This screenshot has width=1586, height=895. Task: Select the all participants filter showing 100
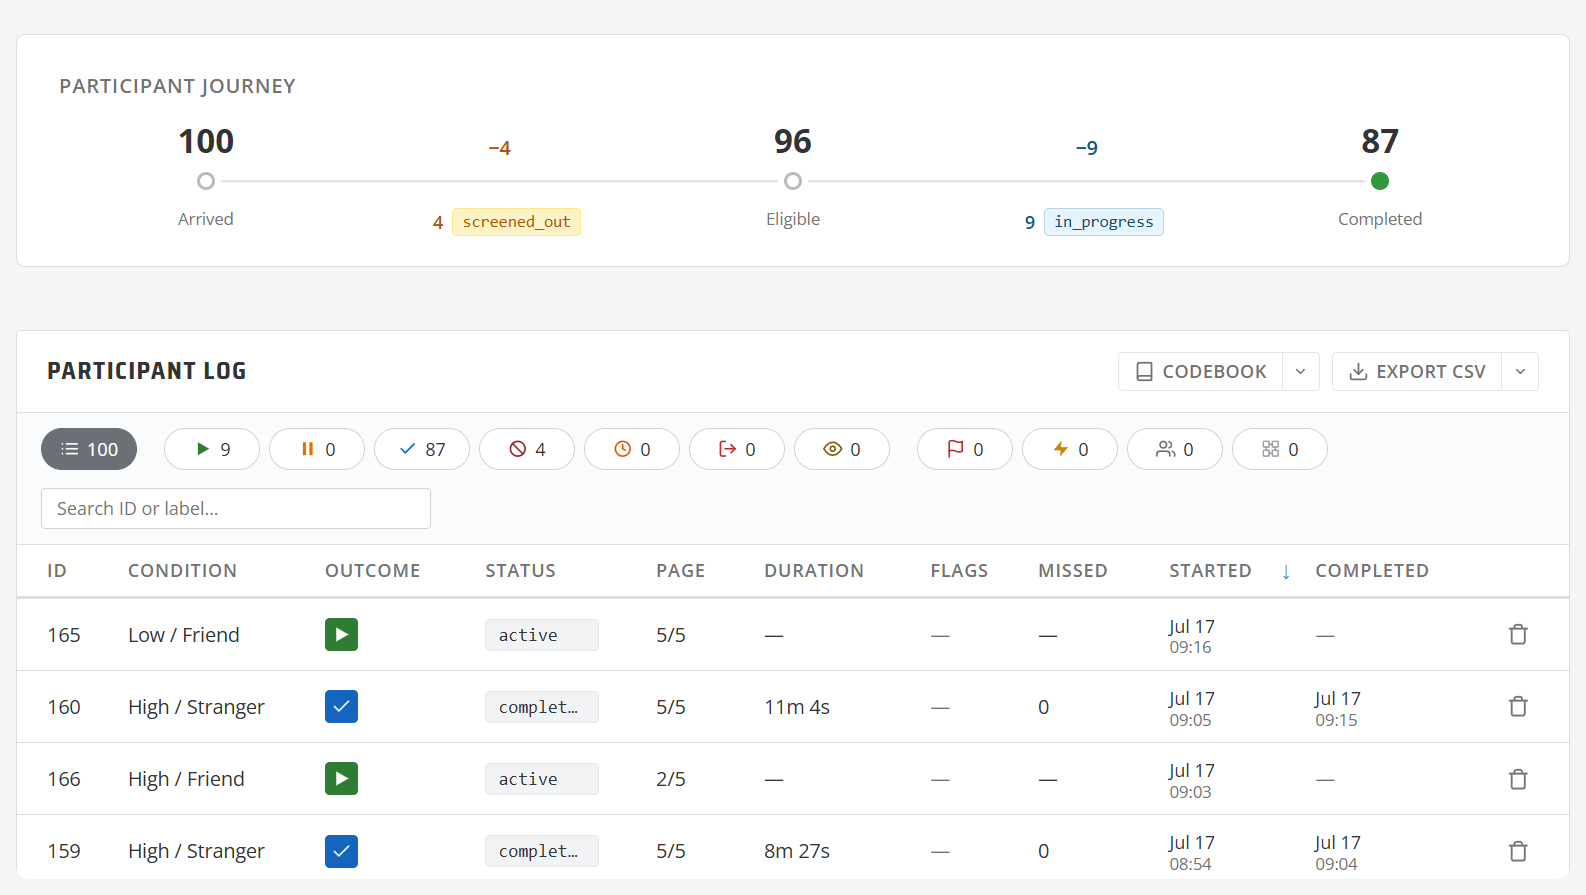pyautogui.click(x=89, y=449)
